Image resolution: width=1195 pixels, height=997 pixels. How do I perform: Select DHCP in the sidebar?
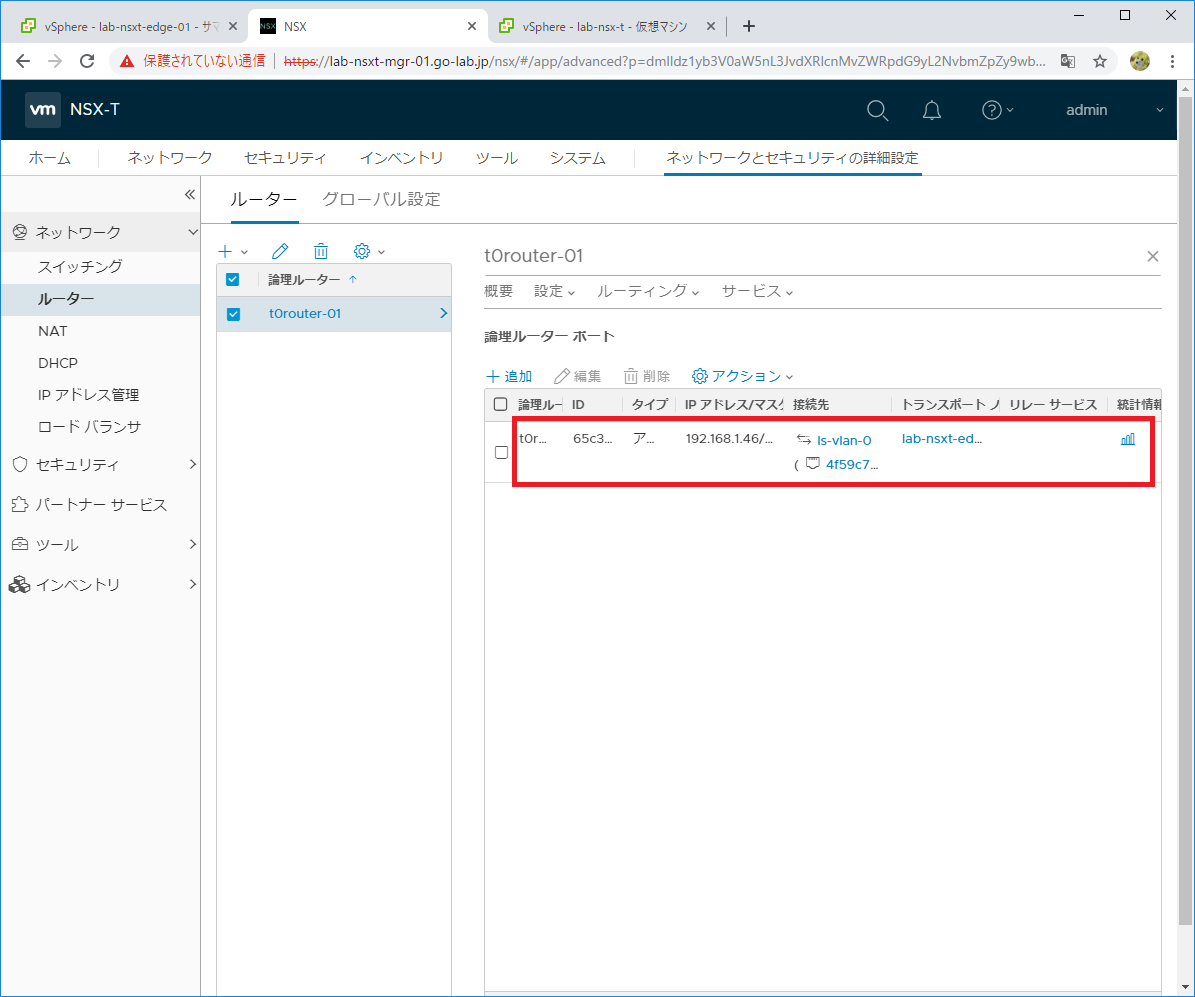(58, 364)
